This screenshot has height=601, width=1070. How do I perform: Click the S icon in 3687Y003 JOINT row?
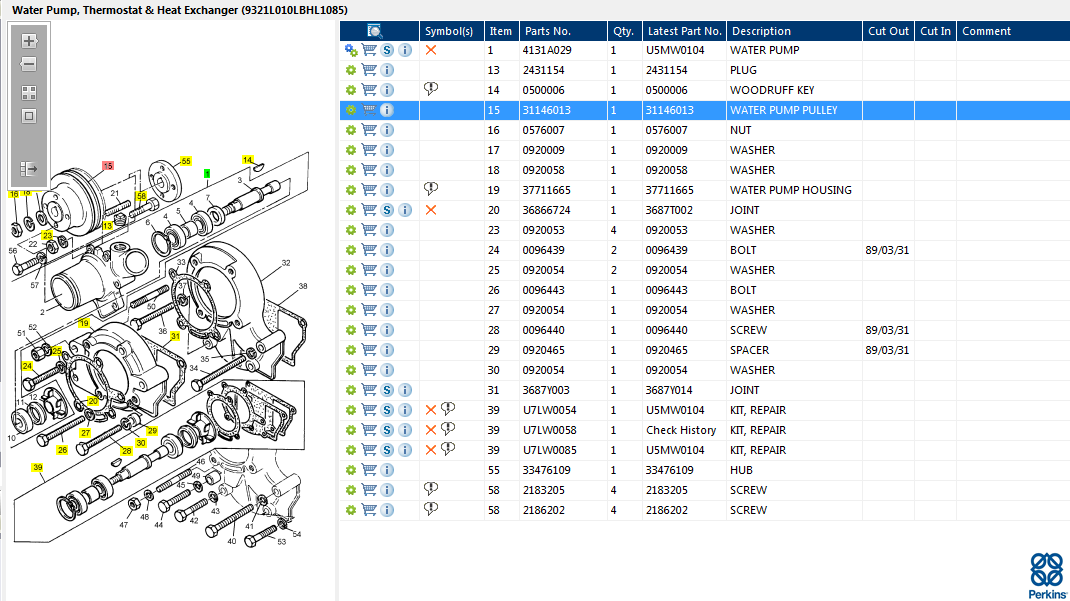click(387, 390)
